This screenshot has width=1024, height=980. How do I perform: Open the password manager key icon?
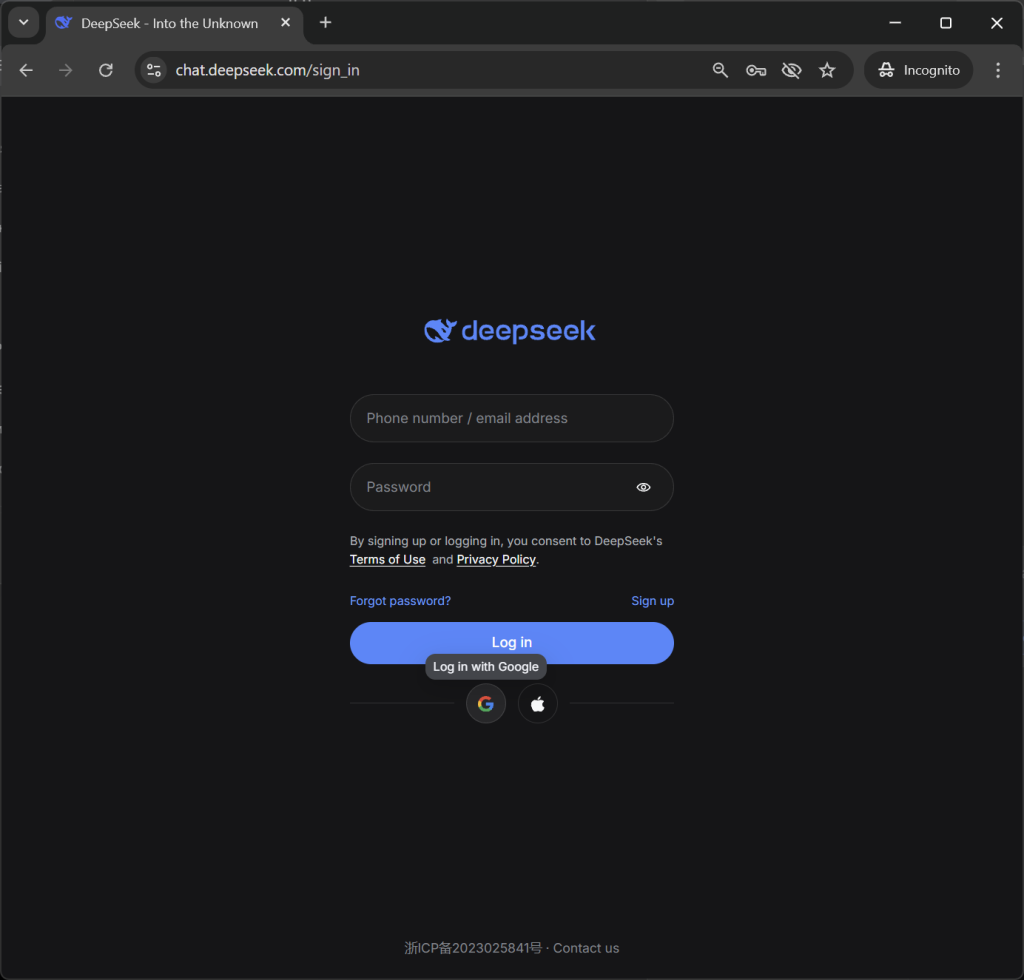[756, 70]
